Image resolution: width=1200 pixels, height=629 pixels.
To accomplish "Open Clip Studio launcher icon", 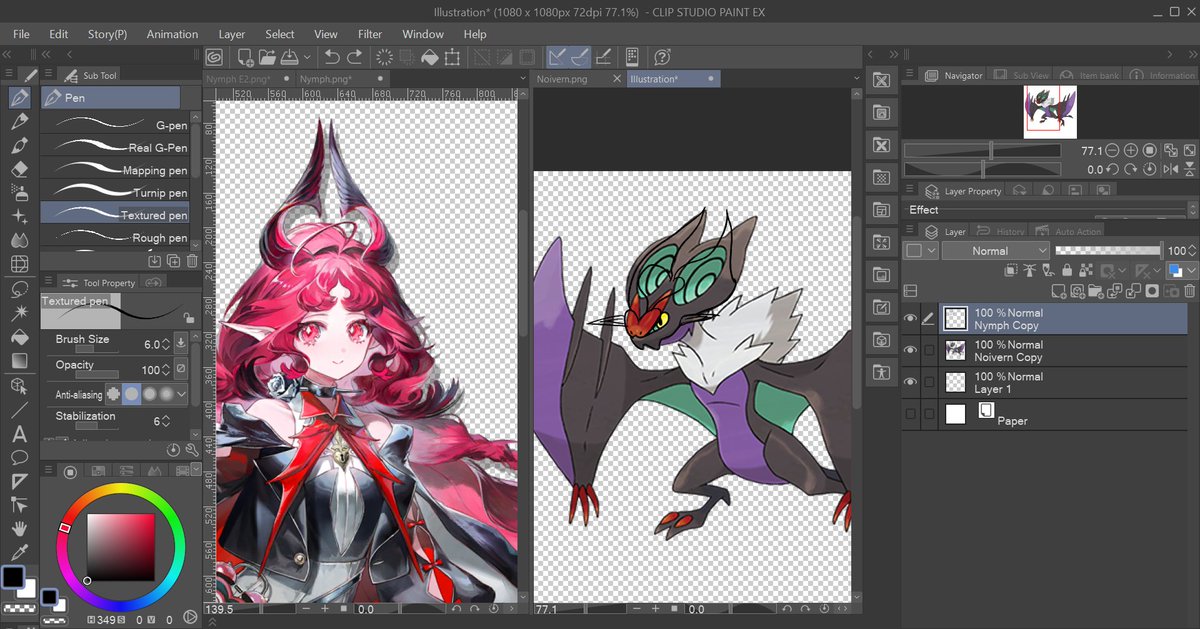I will click(x=214, y=58).
